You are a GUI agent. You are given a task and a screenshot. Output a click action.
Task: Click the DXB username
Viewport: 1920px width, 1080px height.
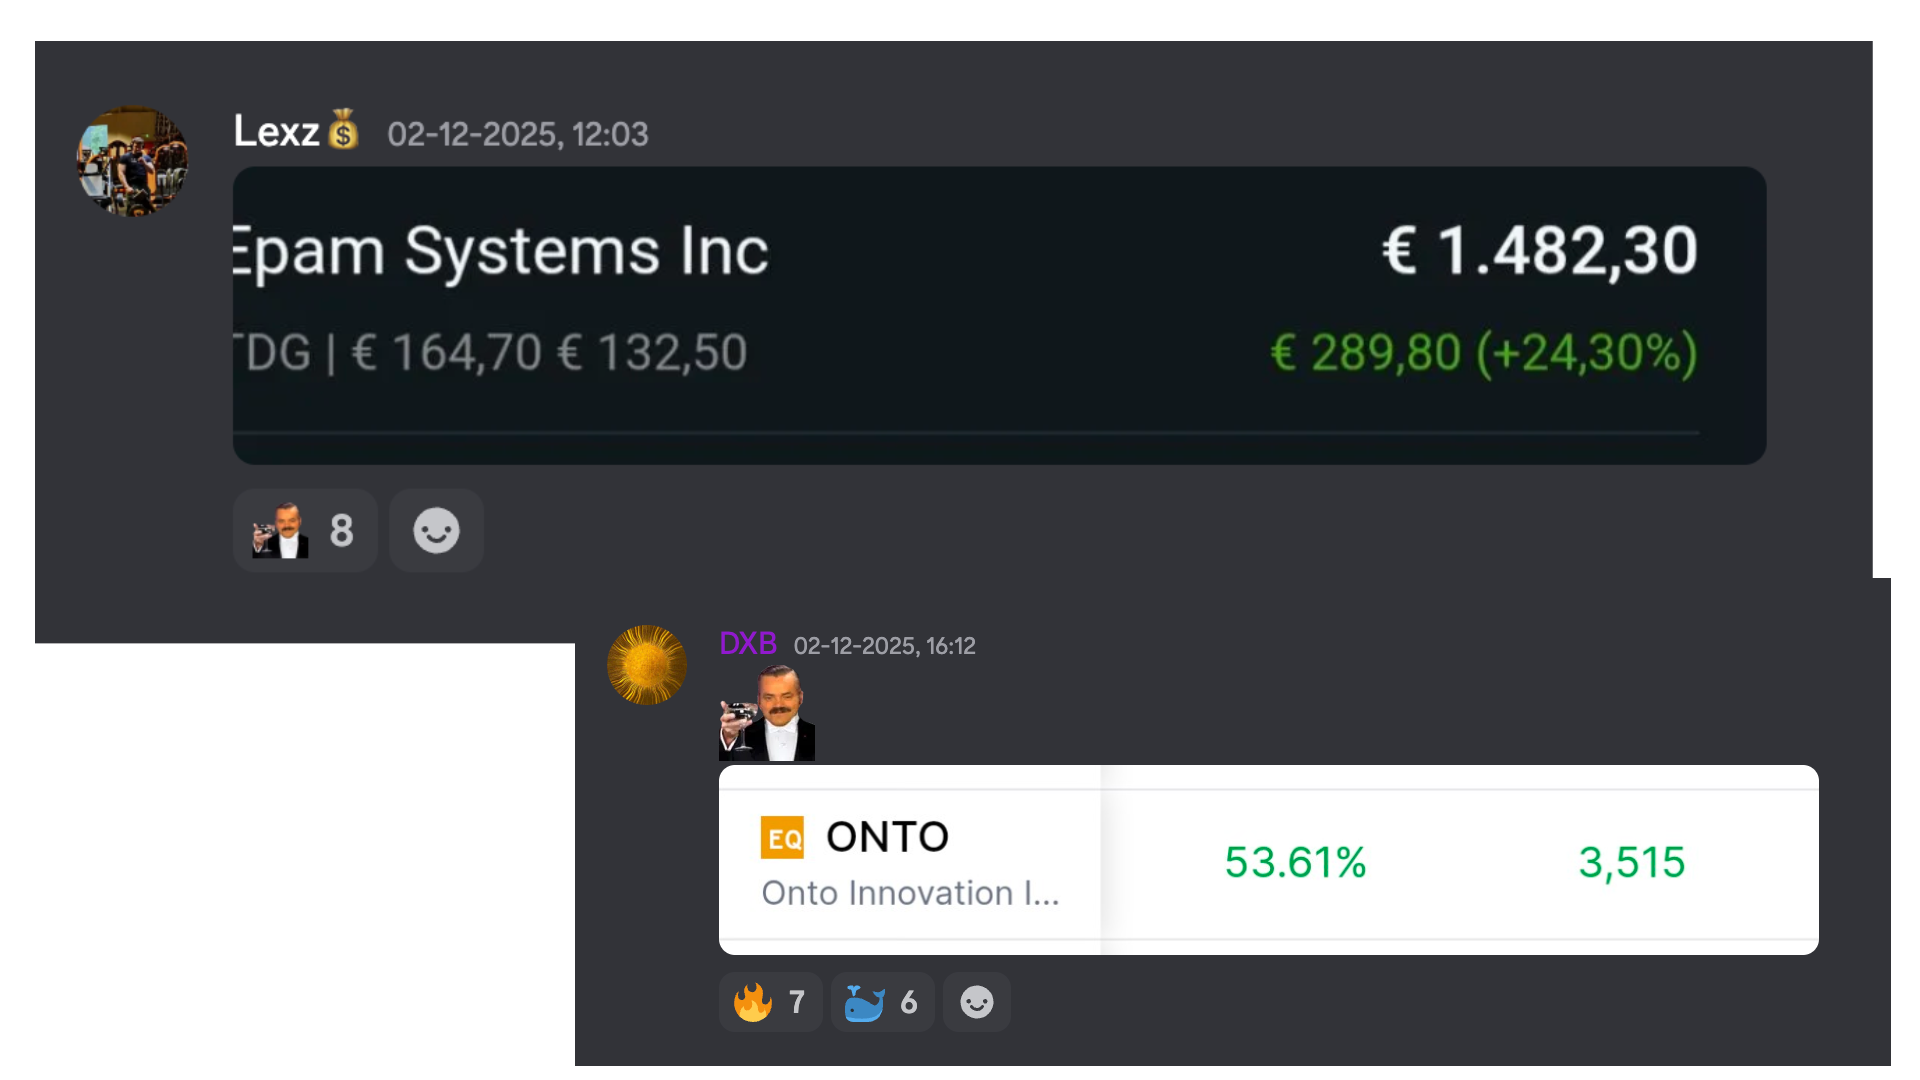pos(747,644)
